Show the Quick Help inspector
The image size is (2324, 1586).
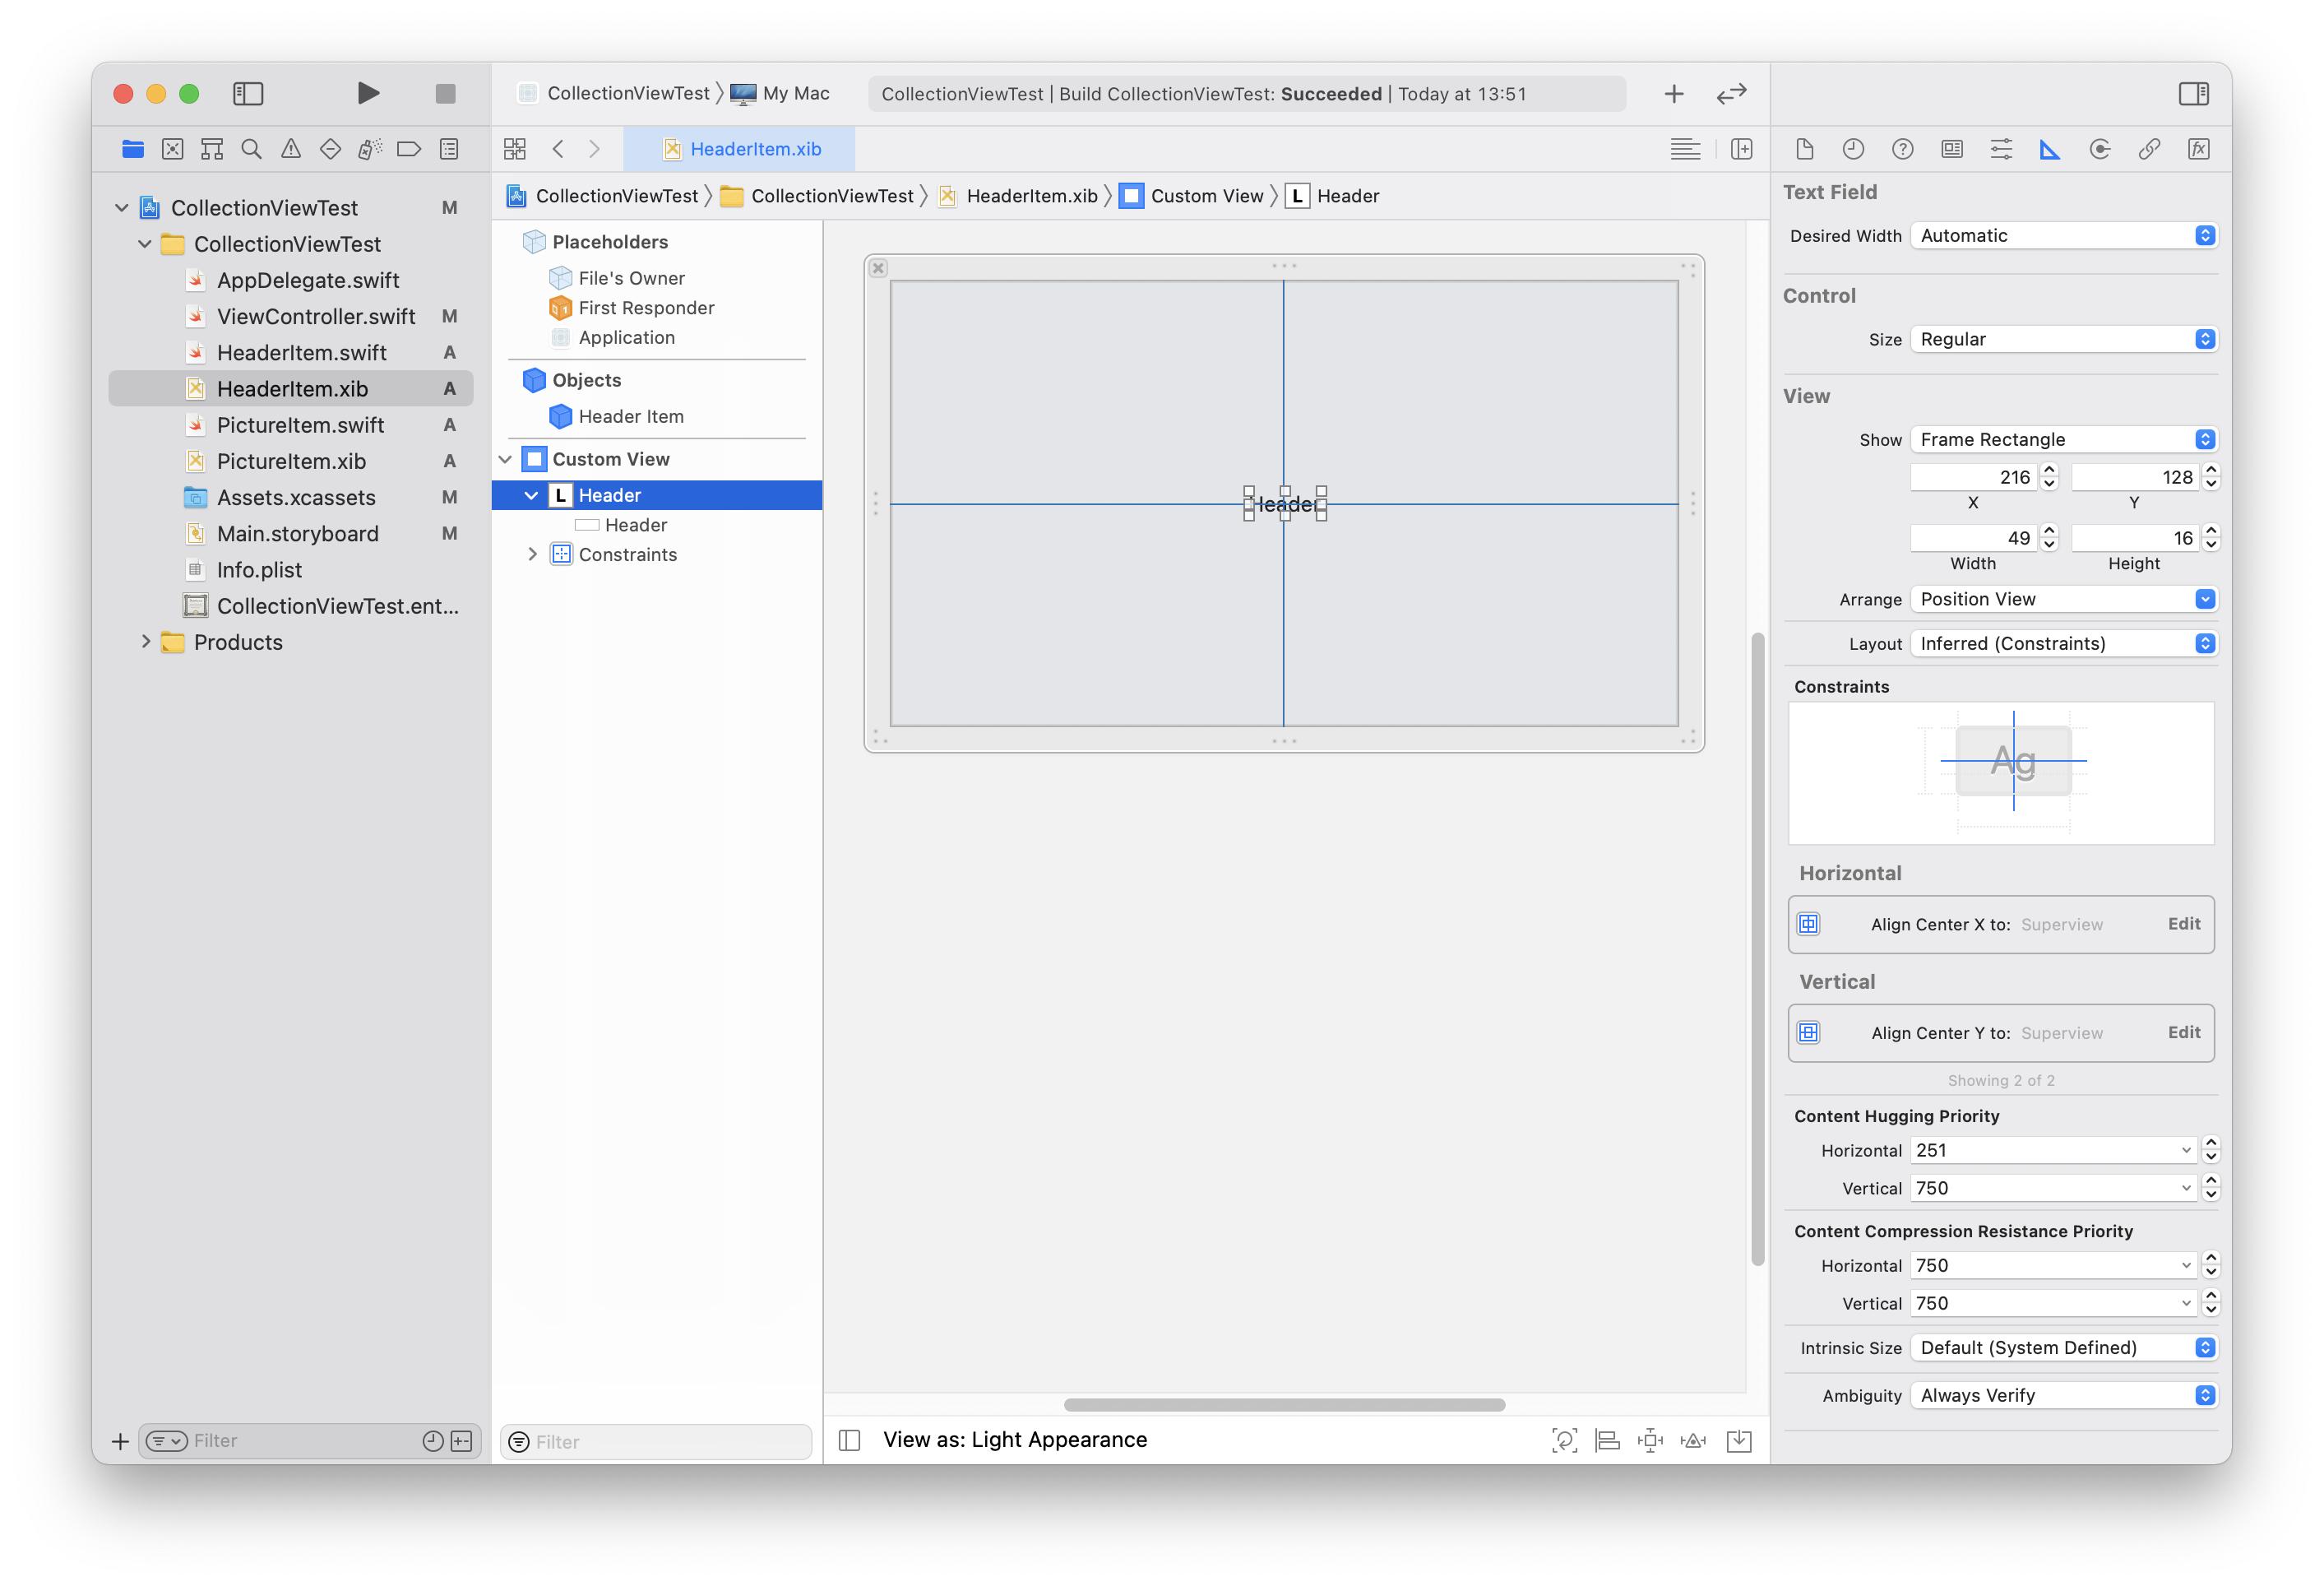tap(1902, 149)
